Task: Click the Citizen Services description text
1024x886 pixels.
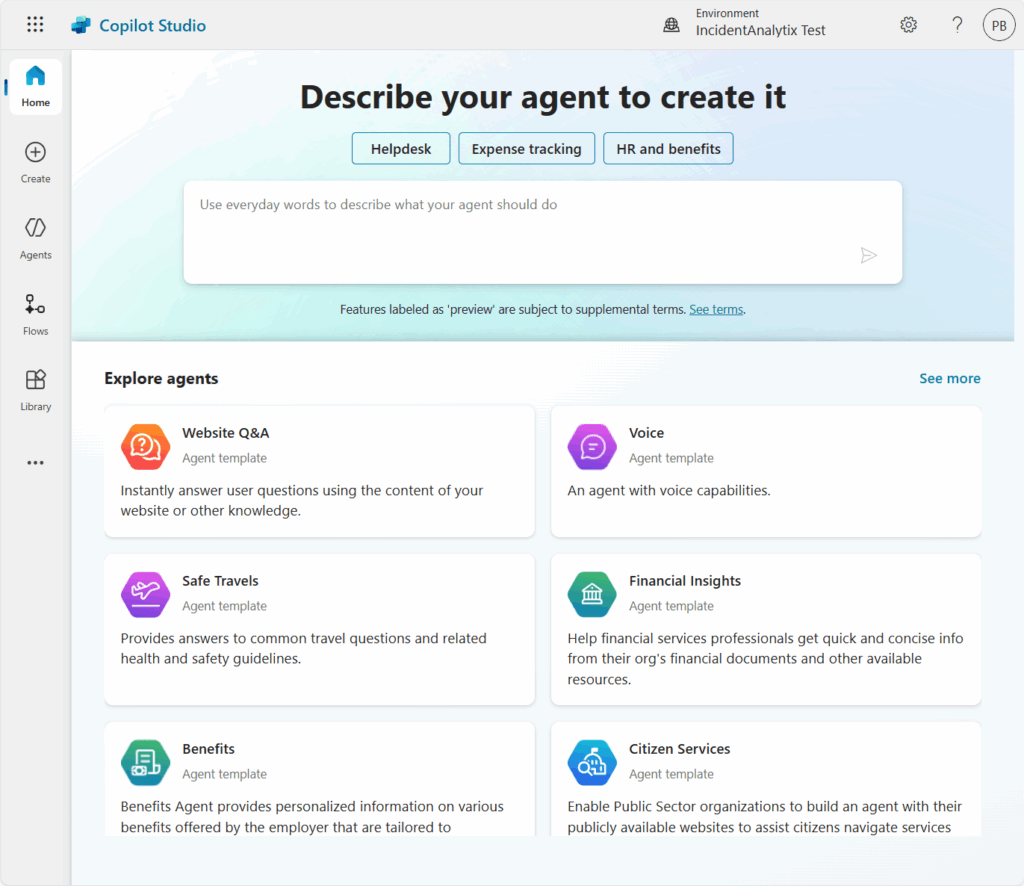Action: [x=765, y=817]
